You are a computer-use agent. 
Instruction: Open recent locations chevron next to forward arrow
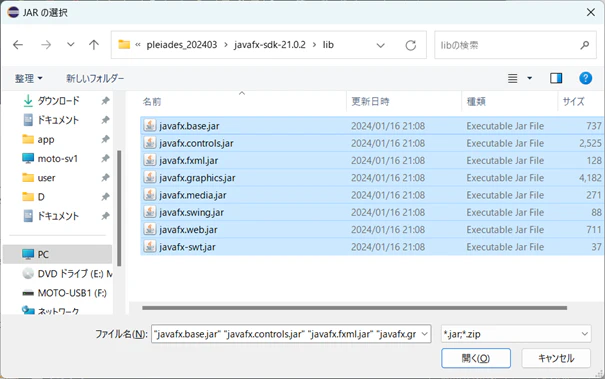click(71, 45)
